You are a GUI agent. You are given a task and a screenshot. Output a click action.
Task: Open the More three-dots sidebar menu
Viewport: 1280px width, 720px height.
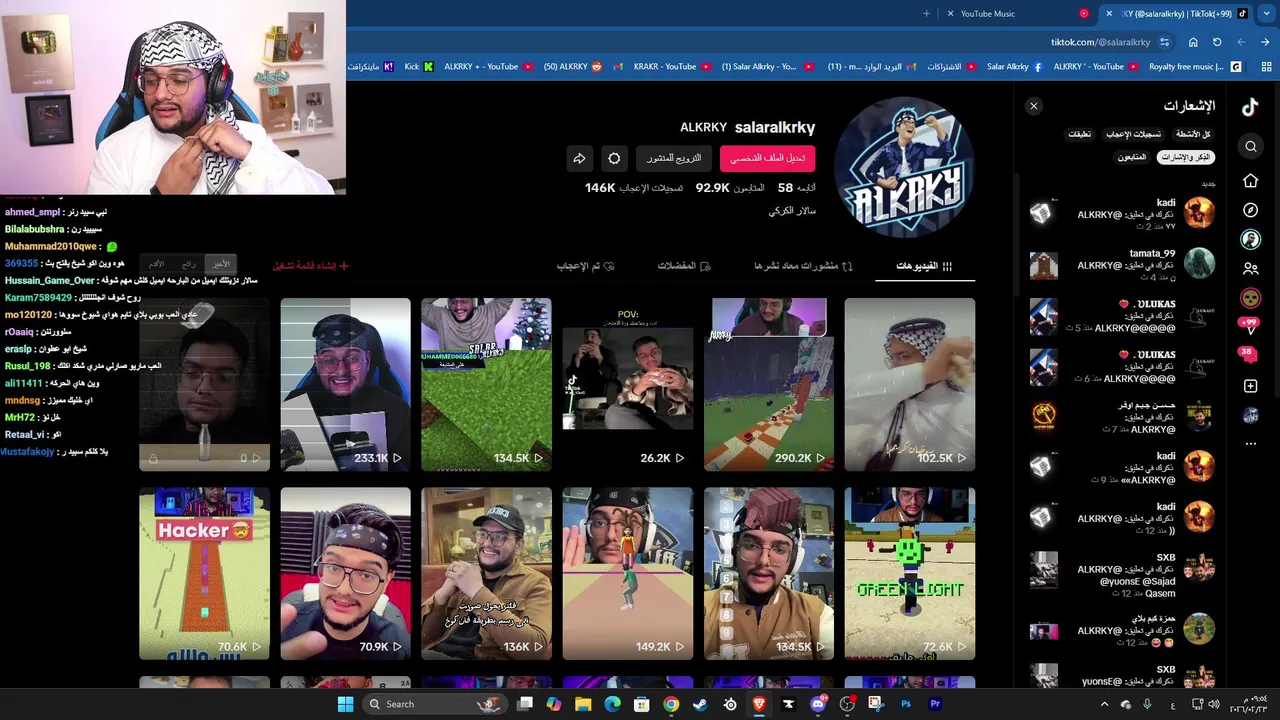click(x=1250, y=444)
